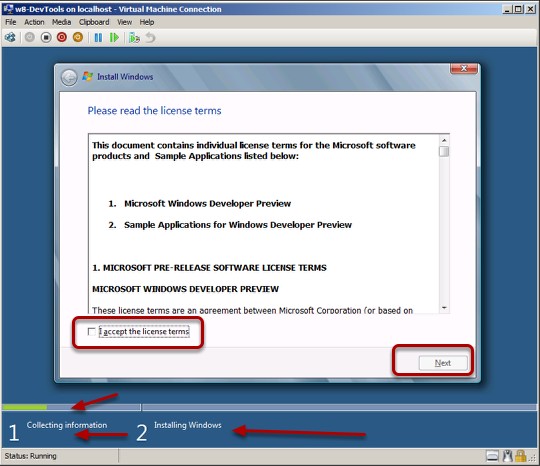This screenshot has width=540, height=466.
Task: Open the View menu
Action: [x=124, y=22]
